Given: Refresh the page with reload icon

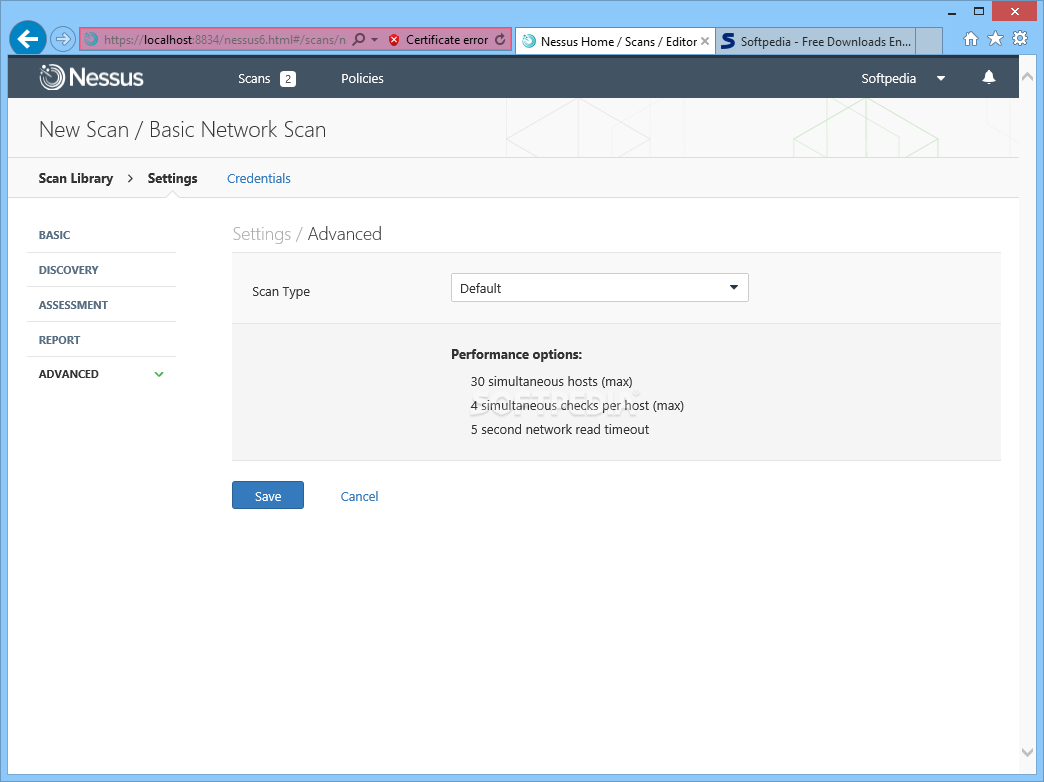Looking at the screenshot, I should pyautogui.click(x=500, y=39).
